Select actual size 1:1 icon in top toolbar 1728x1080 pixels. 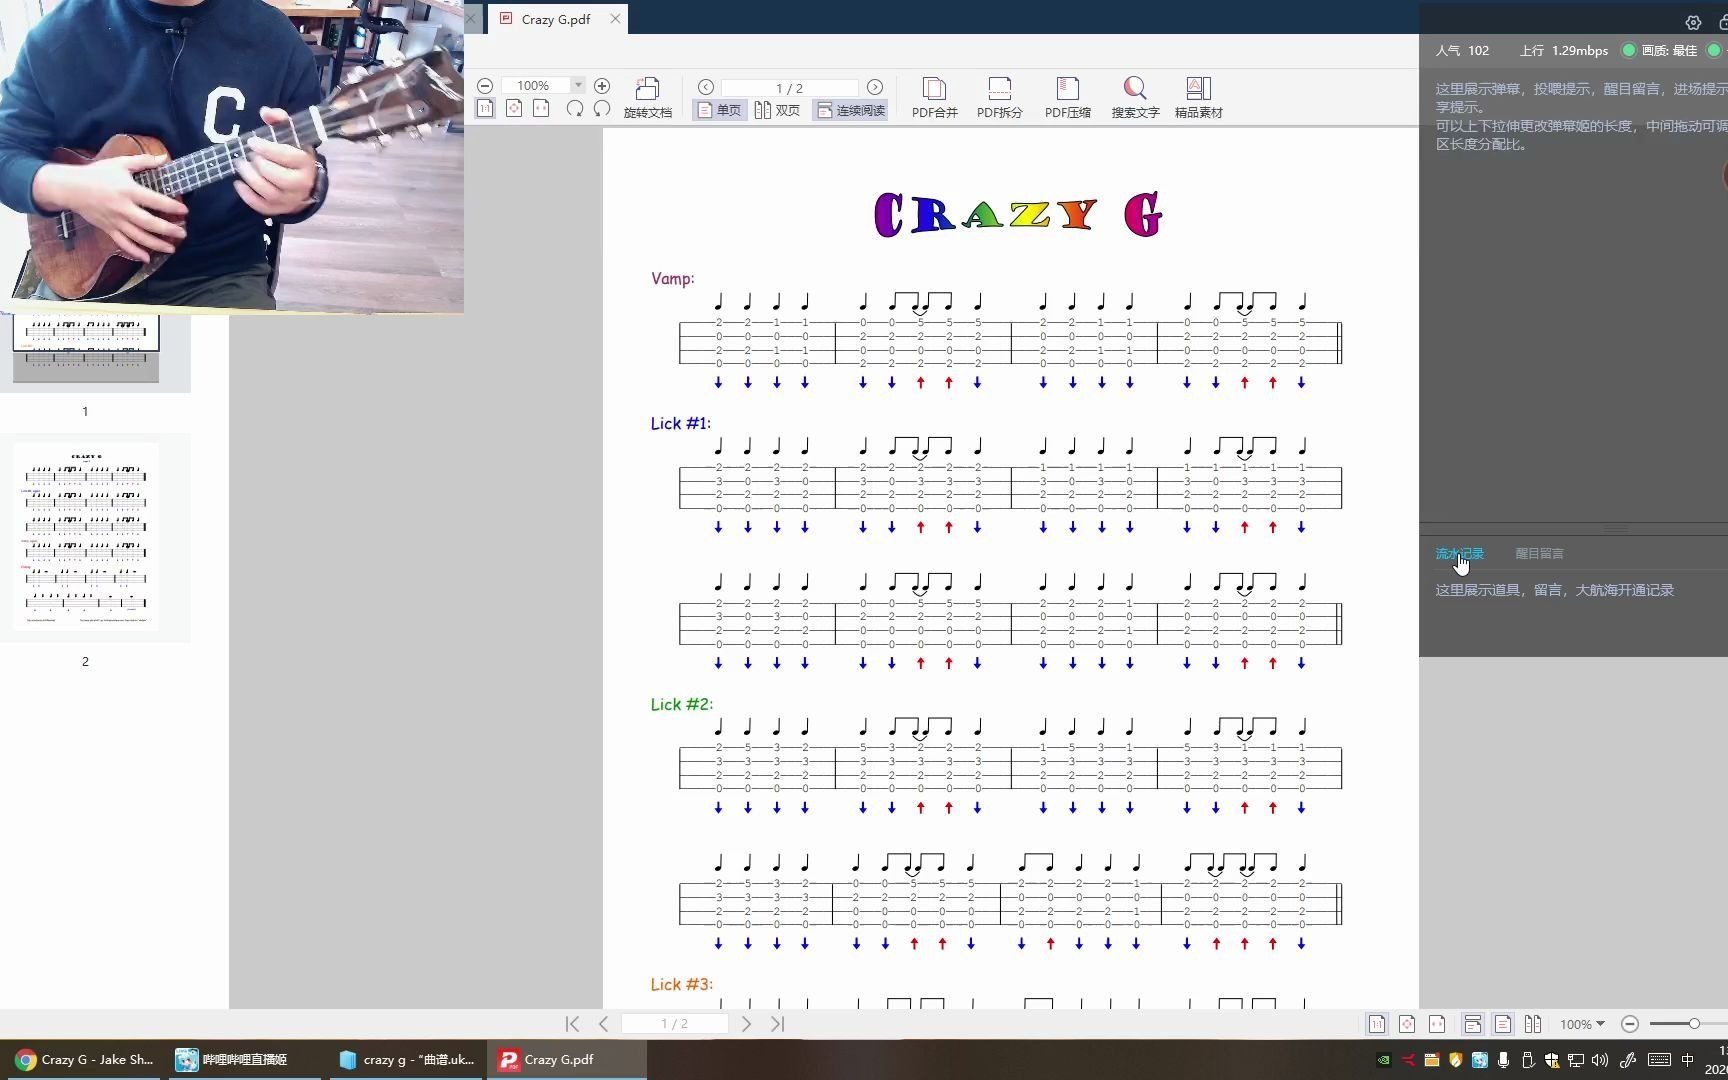coord(485,108)
